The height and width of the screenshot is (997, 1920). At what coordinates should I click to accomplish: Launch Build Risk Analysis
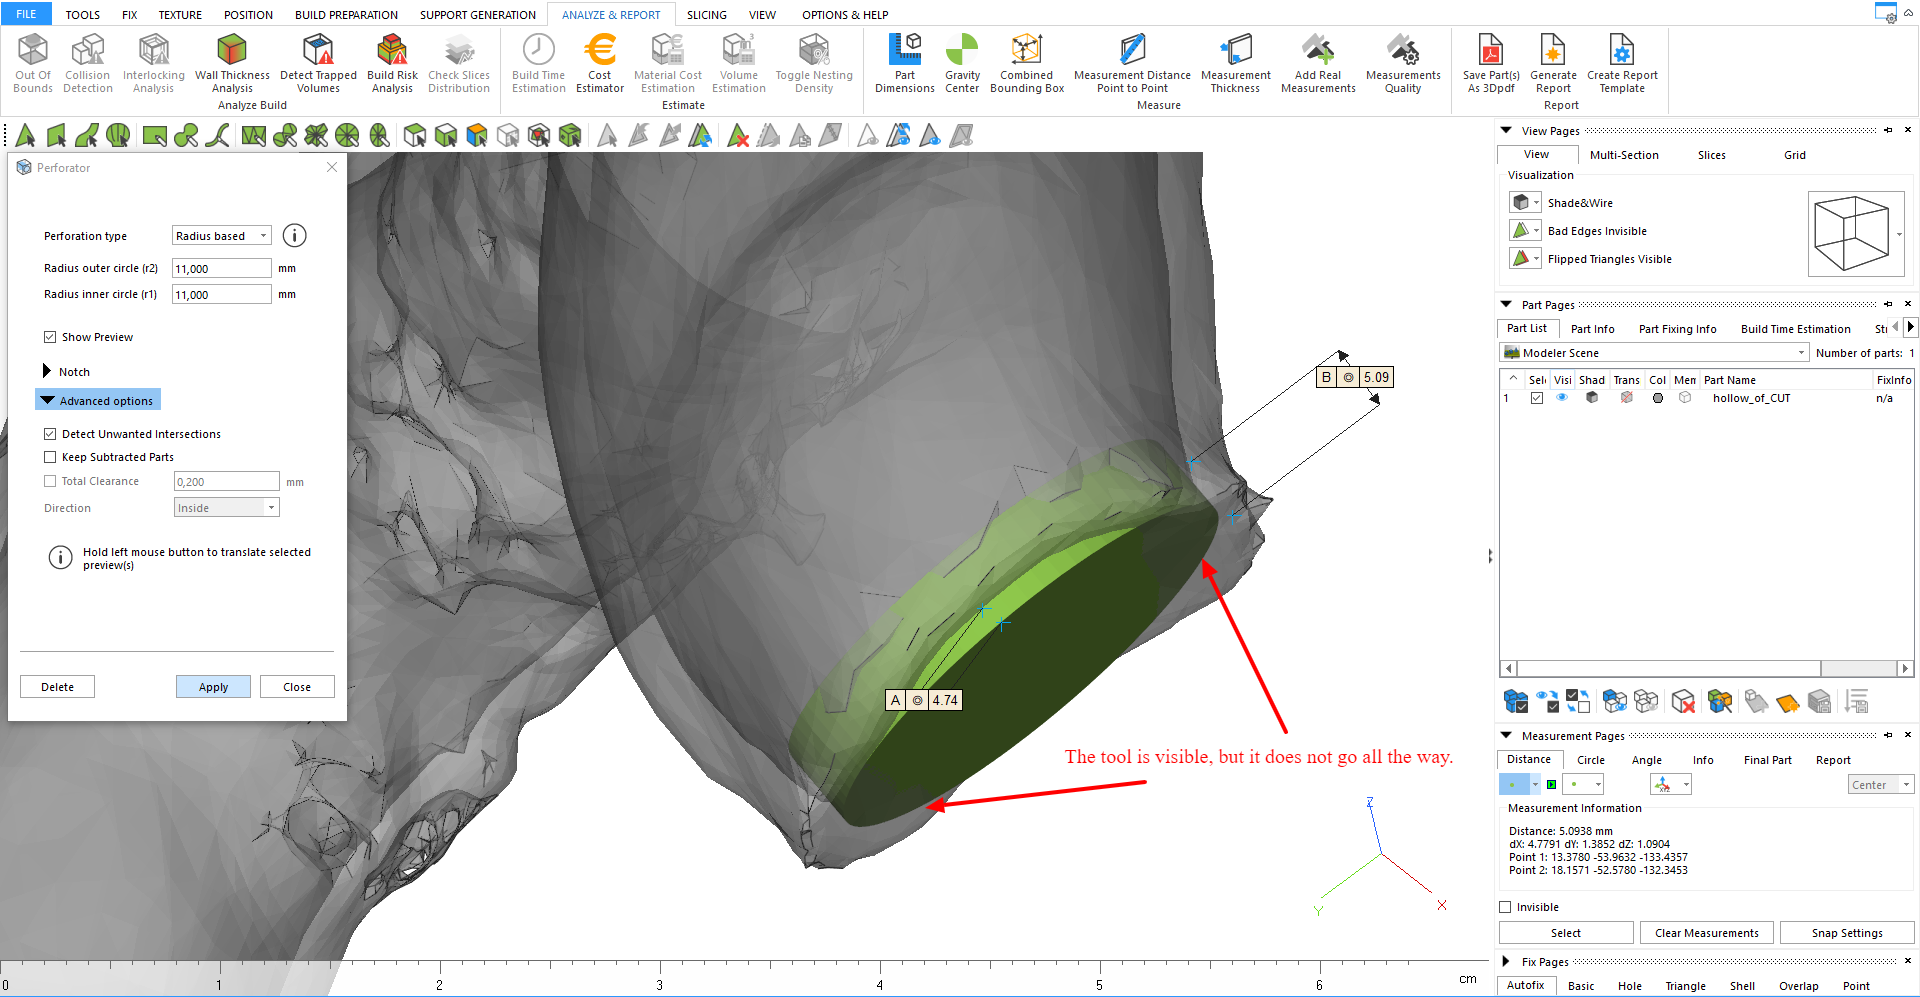[x=392, y=64]
